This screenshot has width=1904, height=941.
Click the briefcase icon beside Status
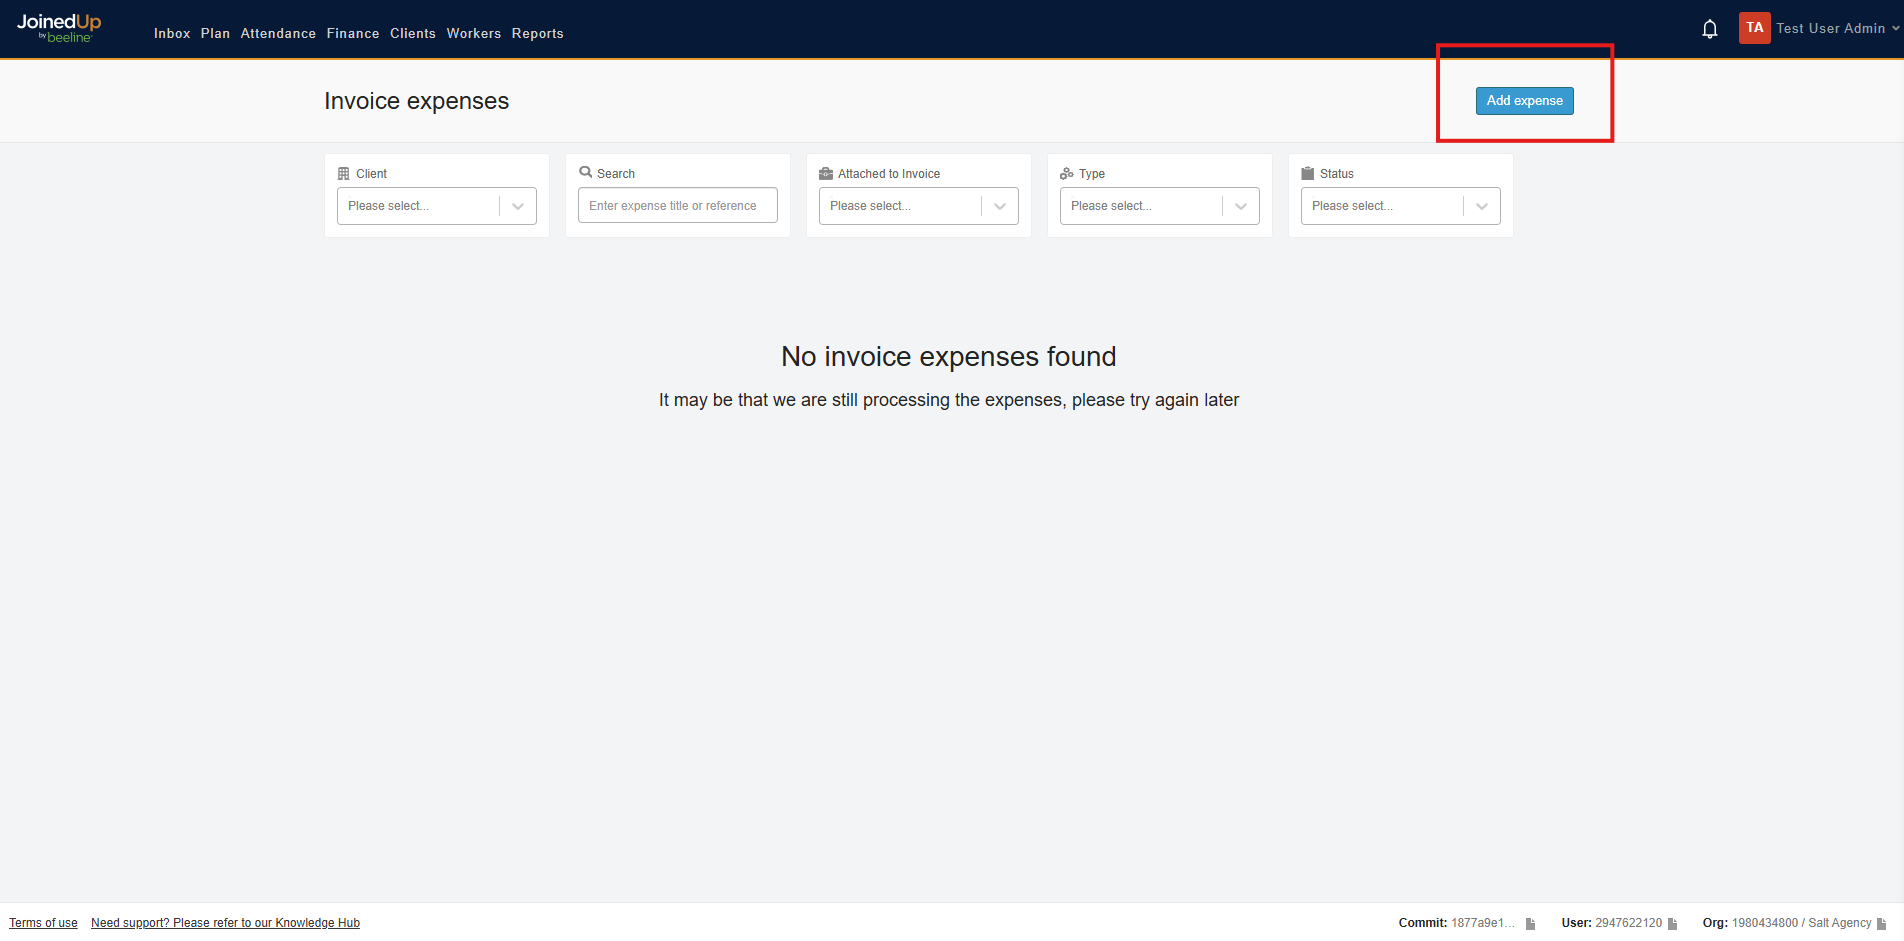1307,172
